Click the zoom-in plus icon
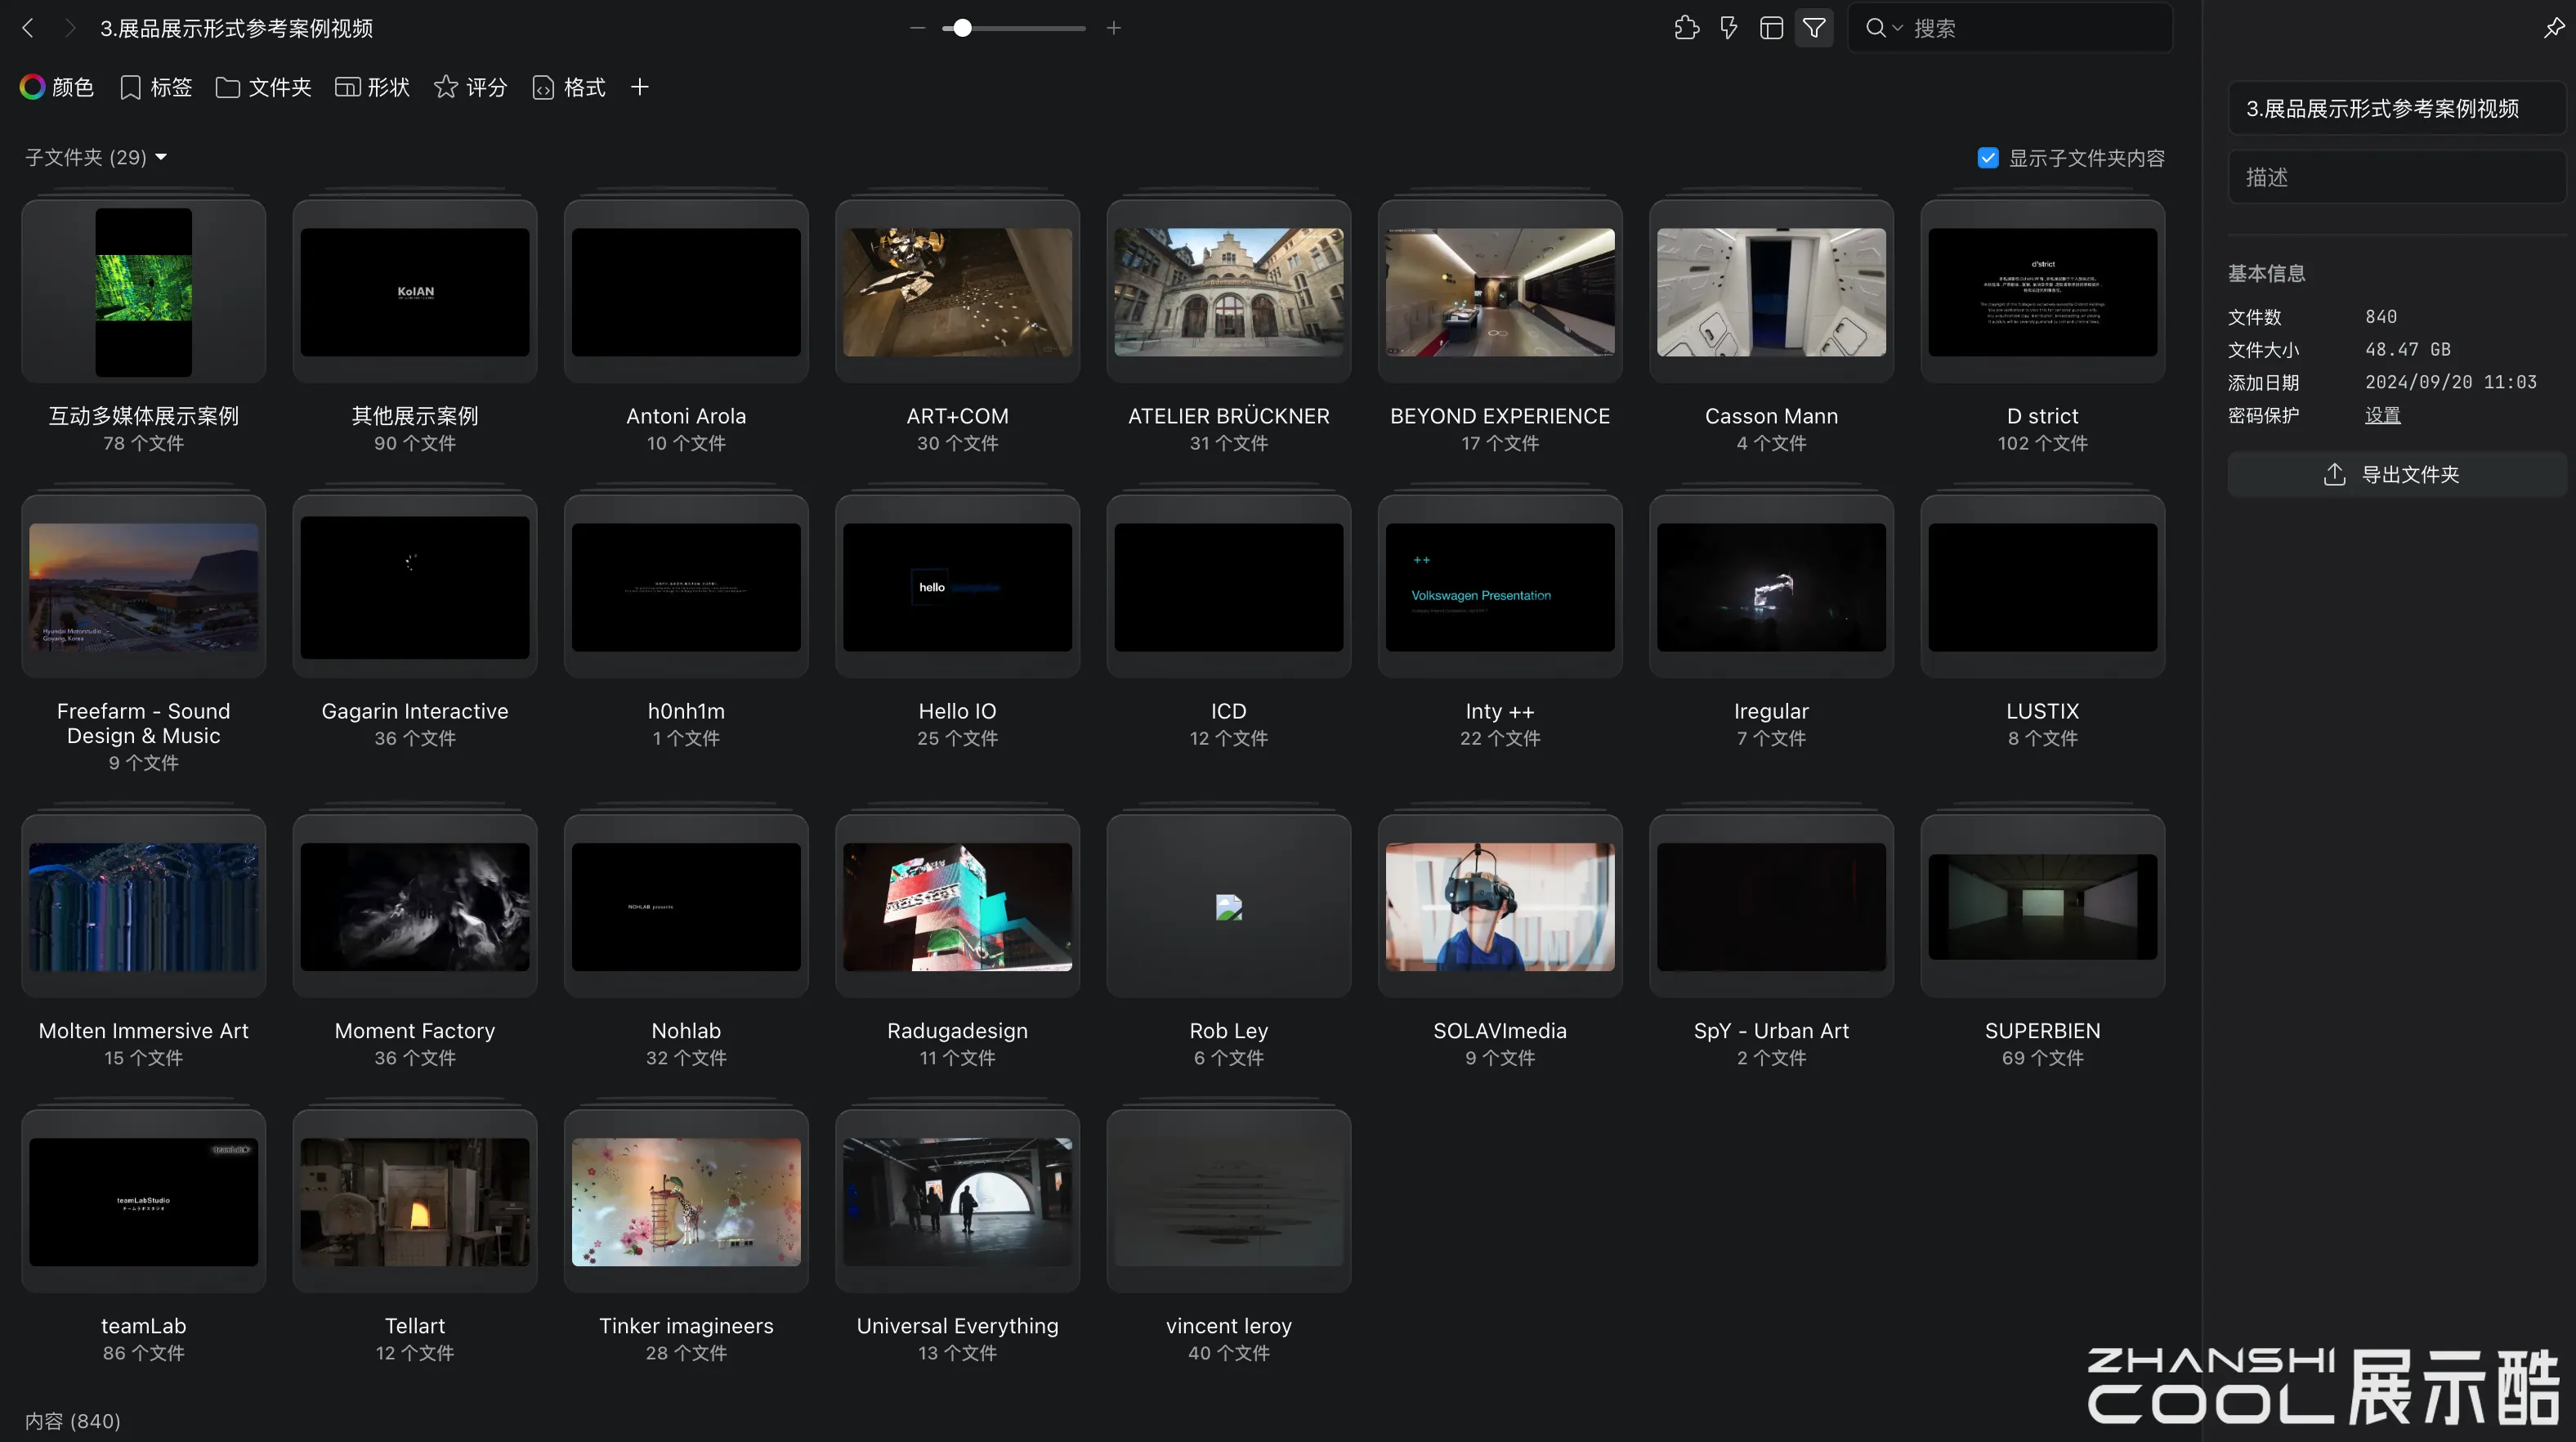2576x1442 pixels. (1114, 28)
